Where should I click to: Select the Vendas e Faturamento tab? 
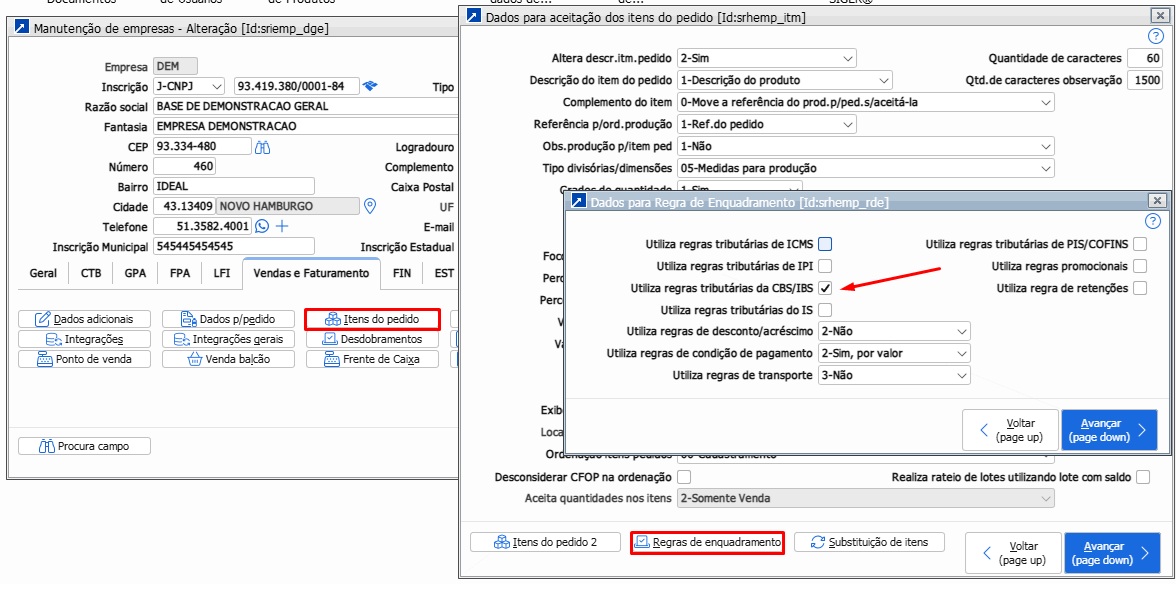tap(311, 274)
